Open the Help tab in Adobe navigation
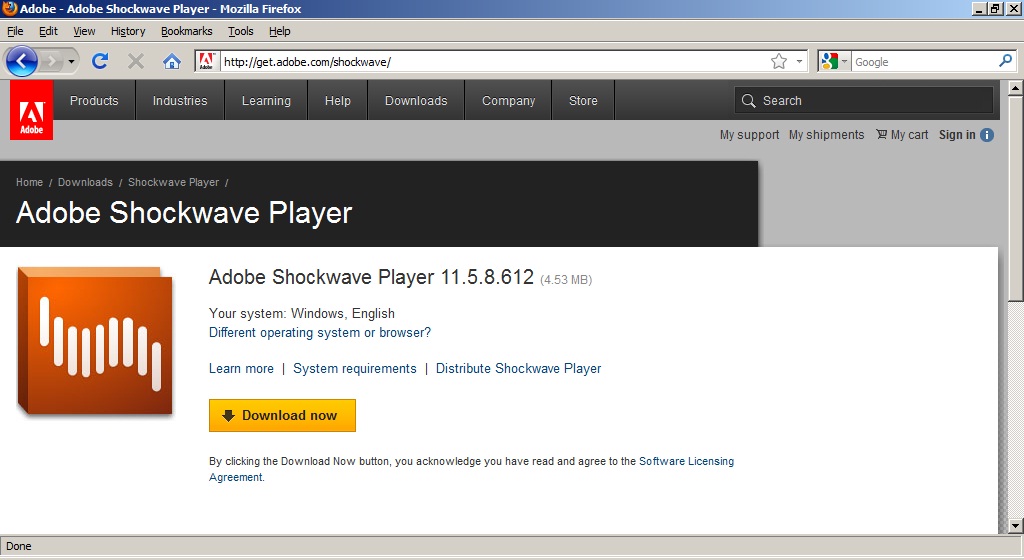The width and height of the screenshot is (1024, 560). (338, 101)
